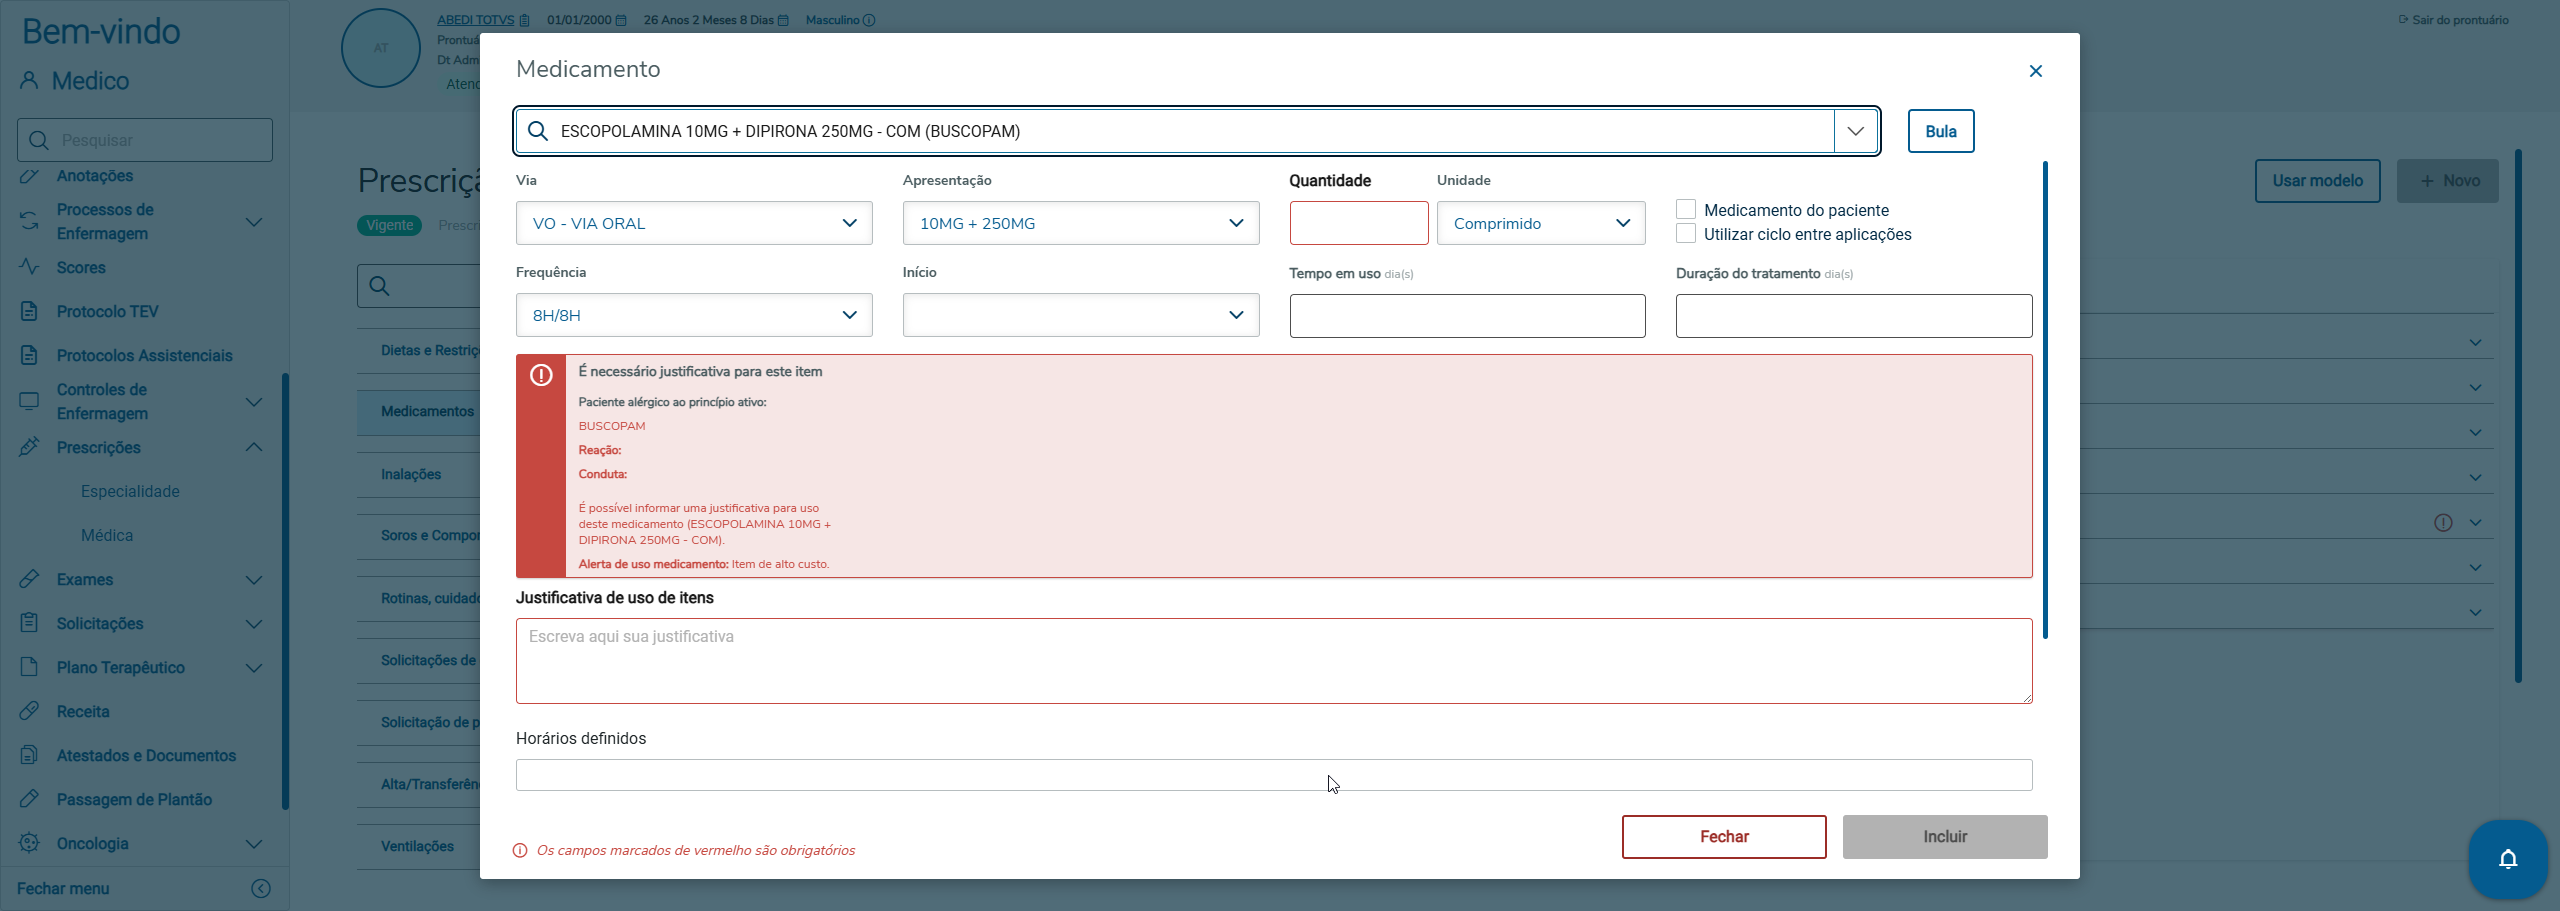Expand the Apresentação dropdown
Screen dimensions: 2560x911
click(1080, 223)
